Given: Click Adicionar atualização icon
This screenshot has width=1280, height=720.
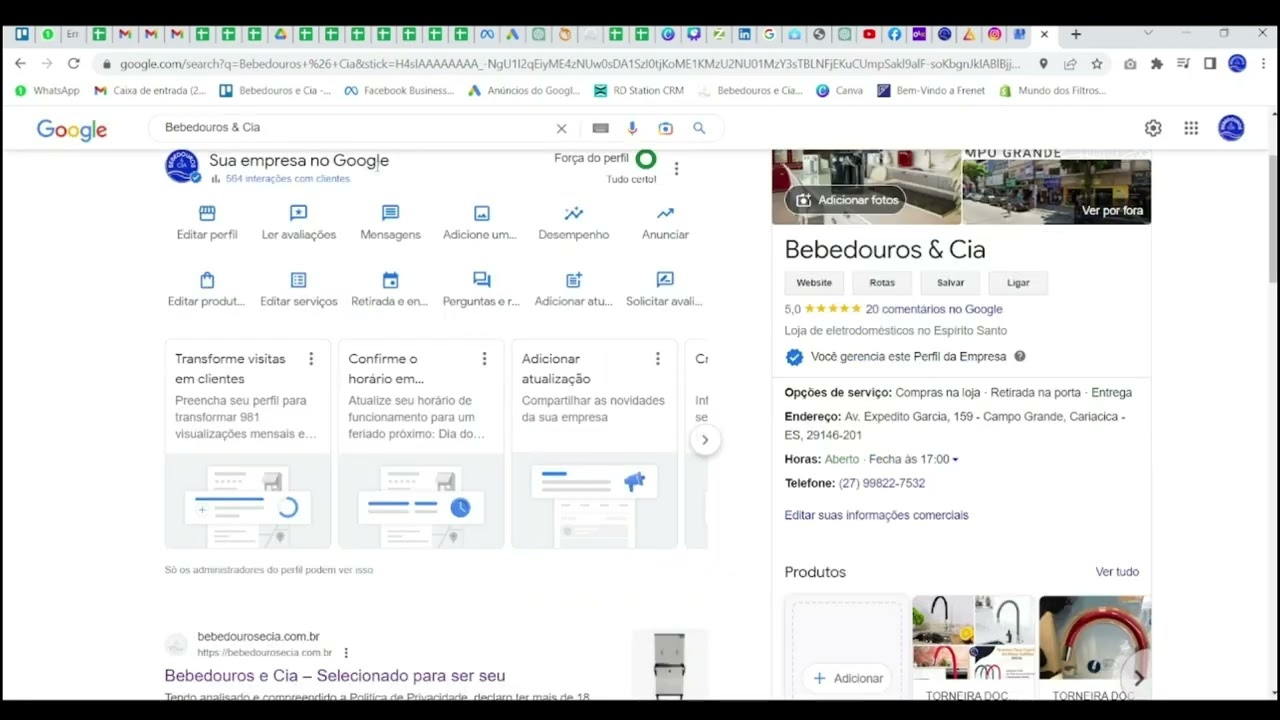Looking at the screenshot, I should (x=573, y=280).
